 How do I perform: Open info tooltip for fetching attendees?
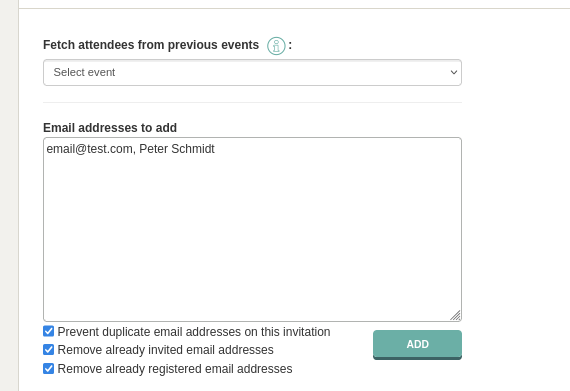tap(276, 46)
